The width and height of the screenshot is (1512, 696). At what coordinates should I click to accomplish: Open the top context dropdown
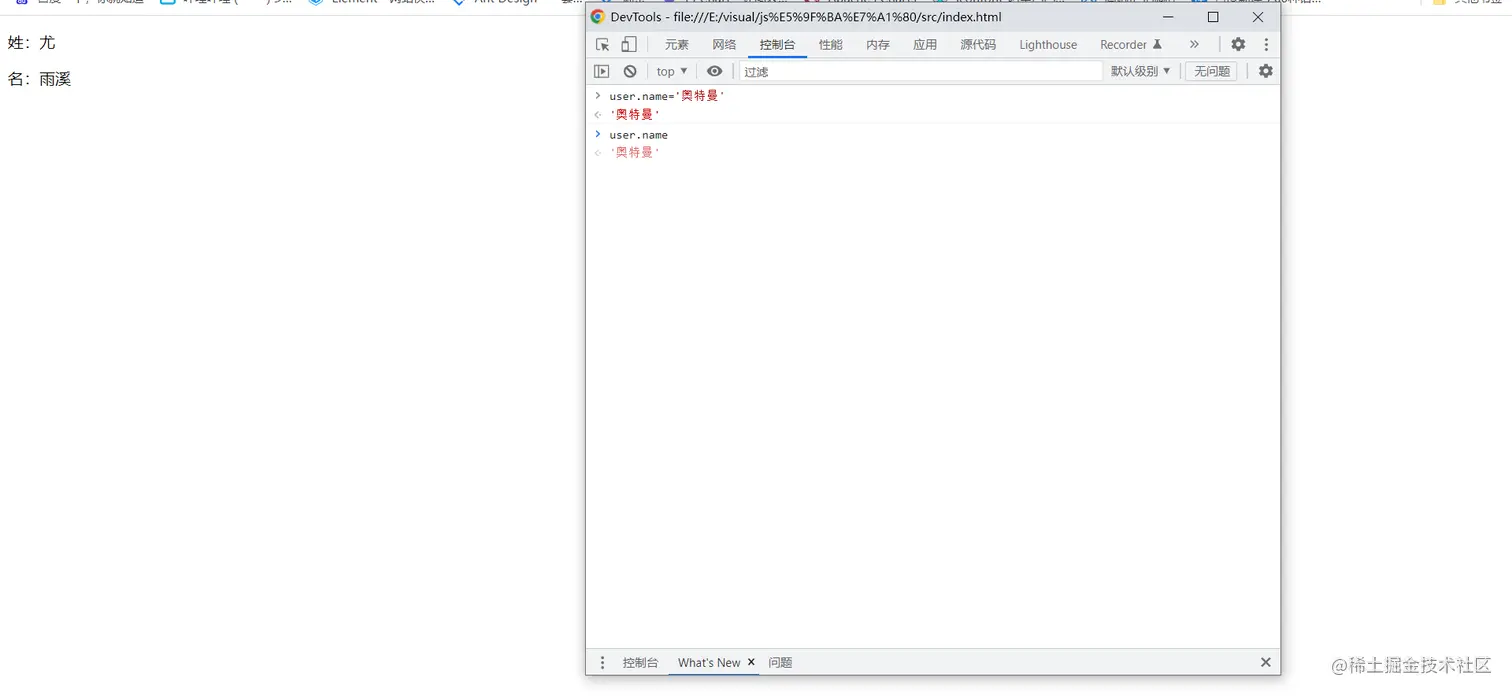(x=672, y=71)
